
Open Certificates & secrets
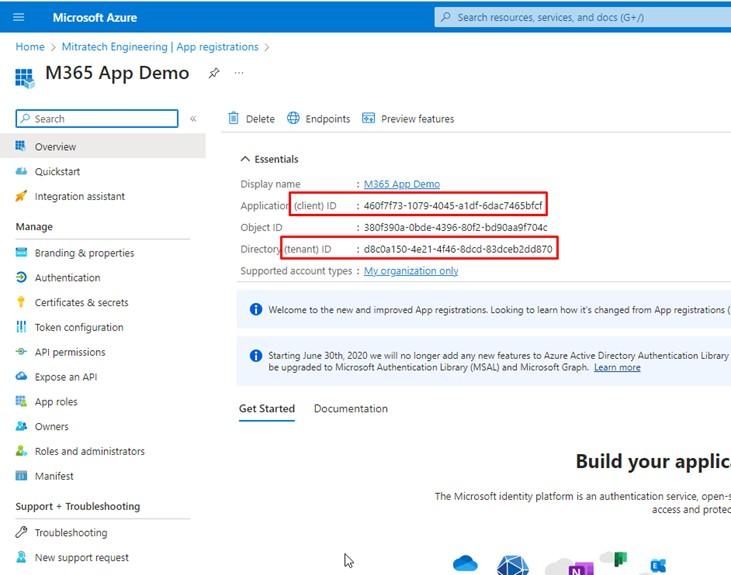[81, 302]
